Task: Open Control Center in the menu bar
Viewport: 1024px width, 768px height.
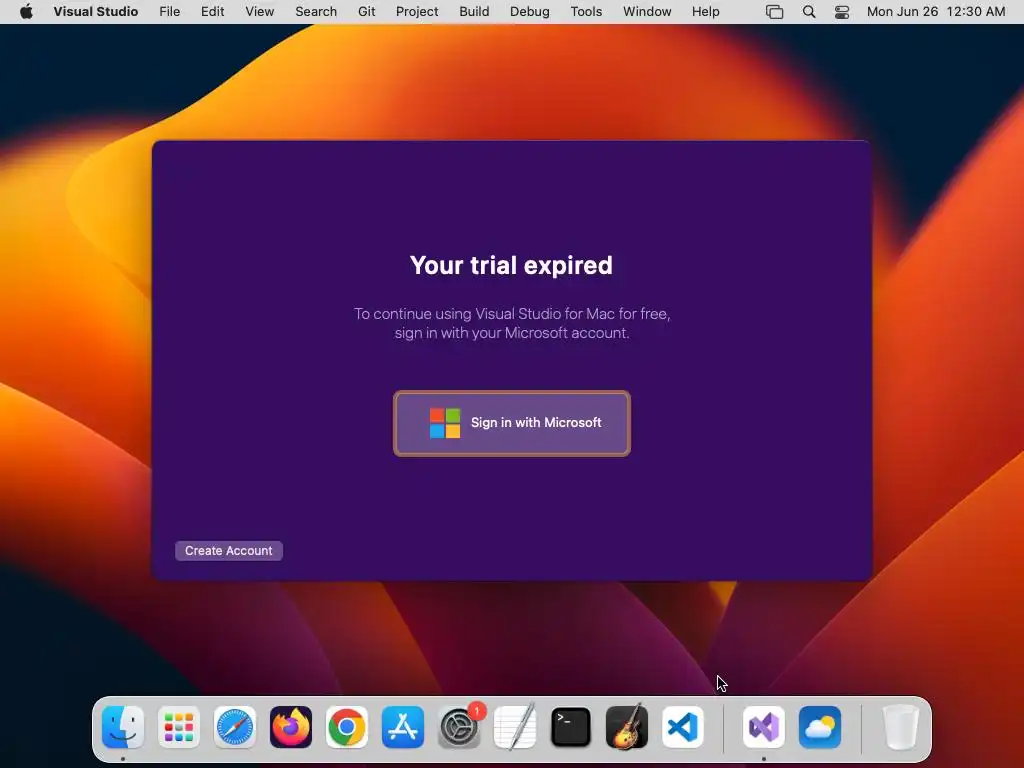Action: pyautogui.click(x=842, y=12)
